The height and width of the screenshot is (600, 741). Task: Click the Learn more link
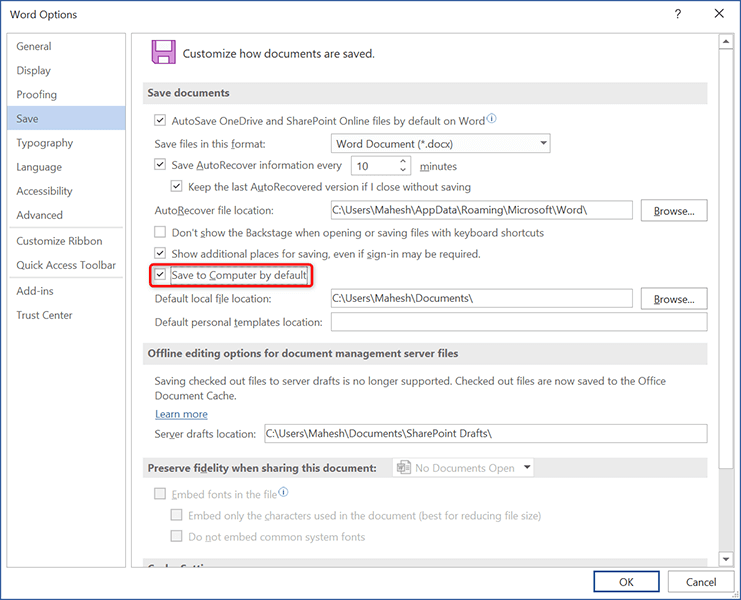pyautogui.click(x=181, y=414)
